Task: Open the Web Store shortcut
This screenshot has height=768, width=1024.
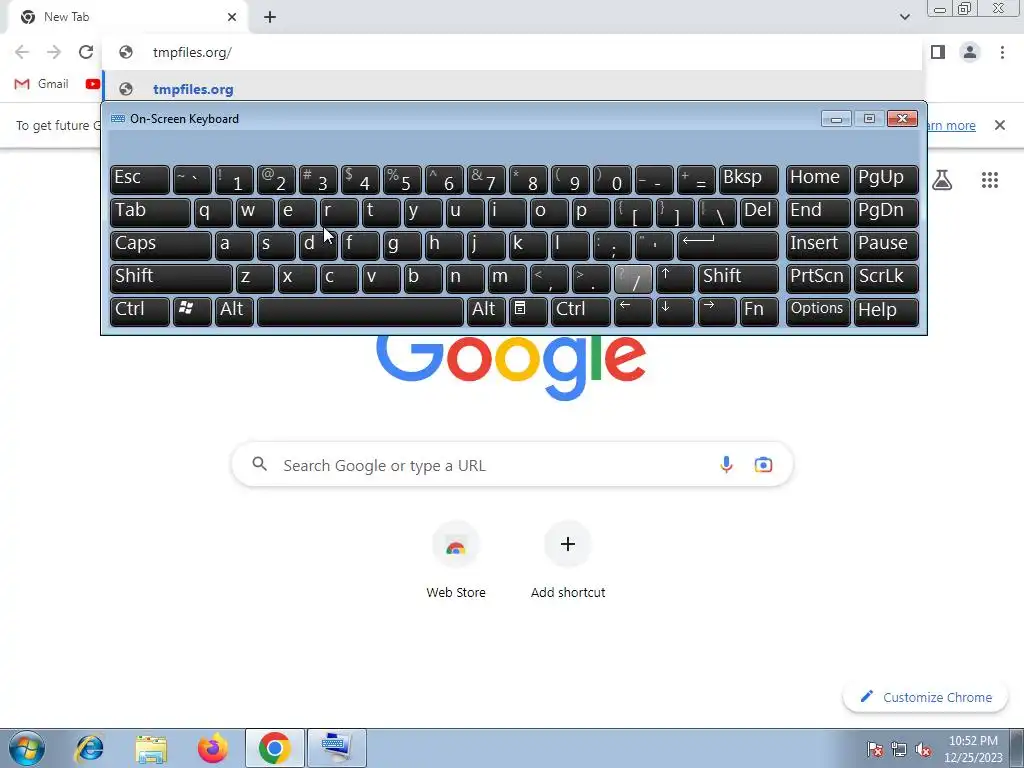Action: [x=456, y=560]
